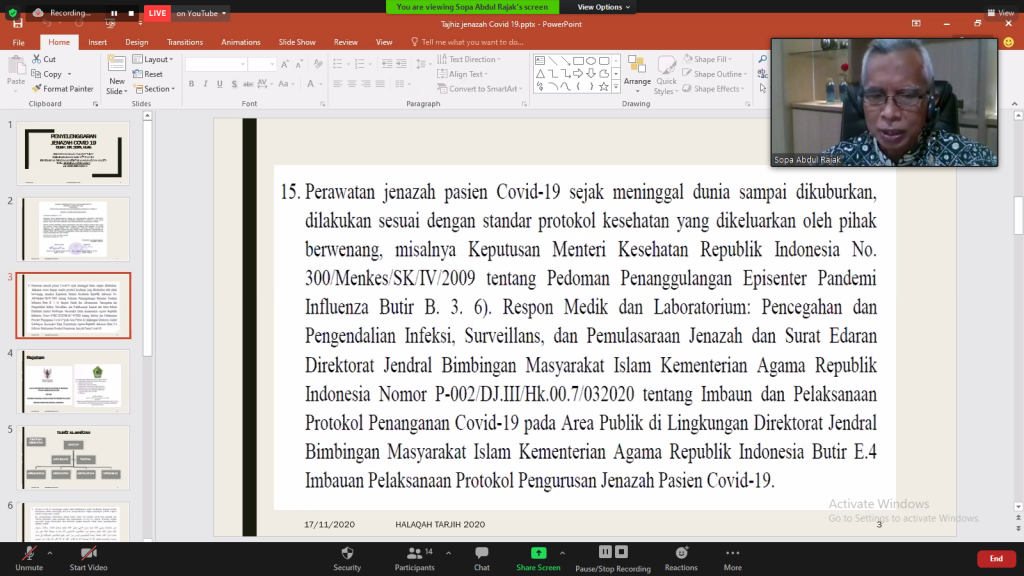Open the Review ribbon tab

(x=345, y=42)
